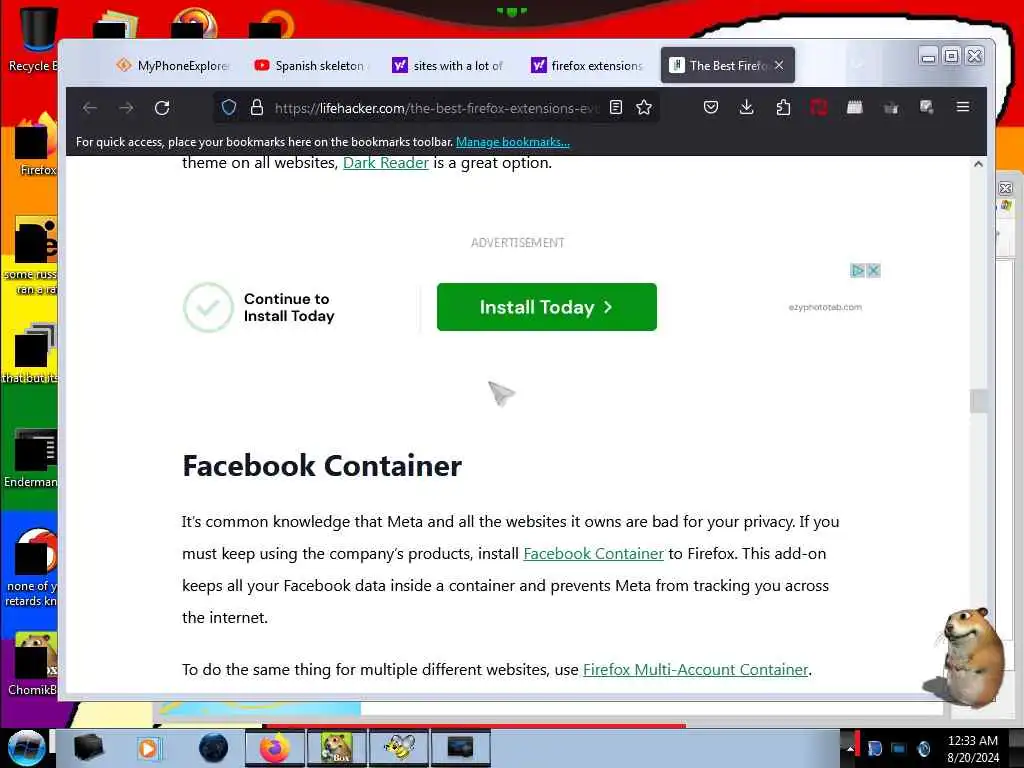Bookmark this page with the star
The width and height of the screenshot is (1024, 768).
pyautogui.click(x=644, y=107)
